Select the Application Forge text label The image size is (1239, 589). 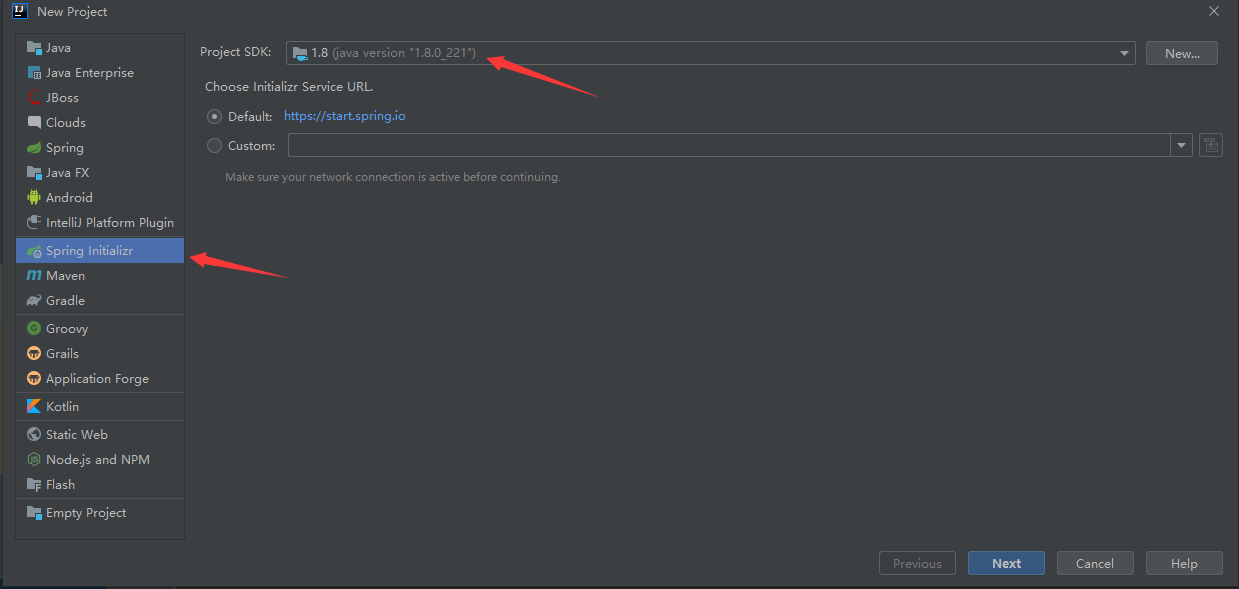click(97, 379)
